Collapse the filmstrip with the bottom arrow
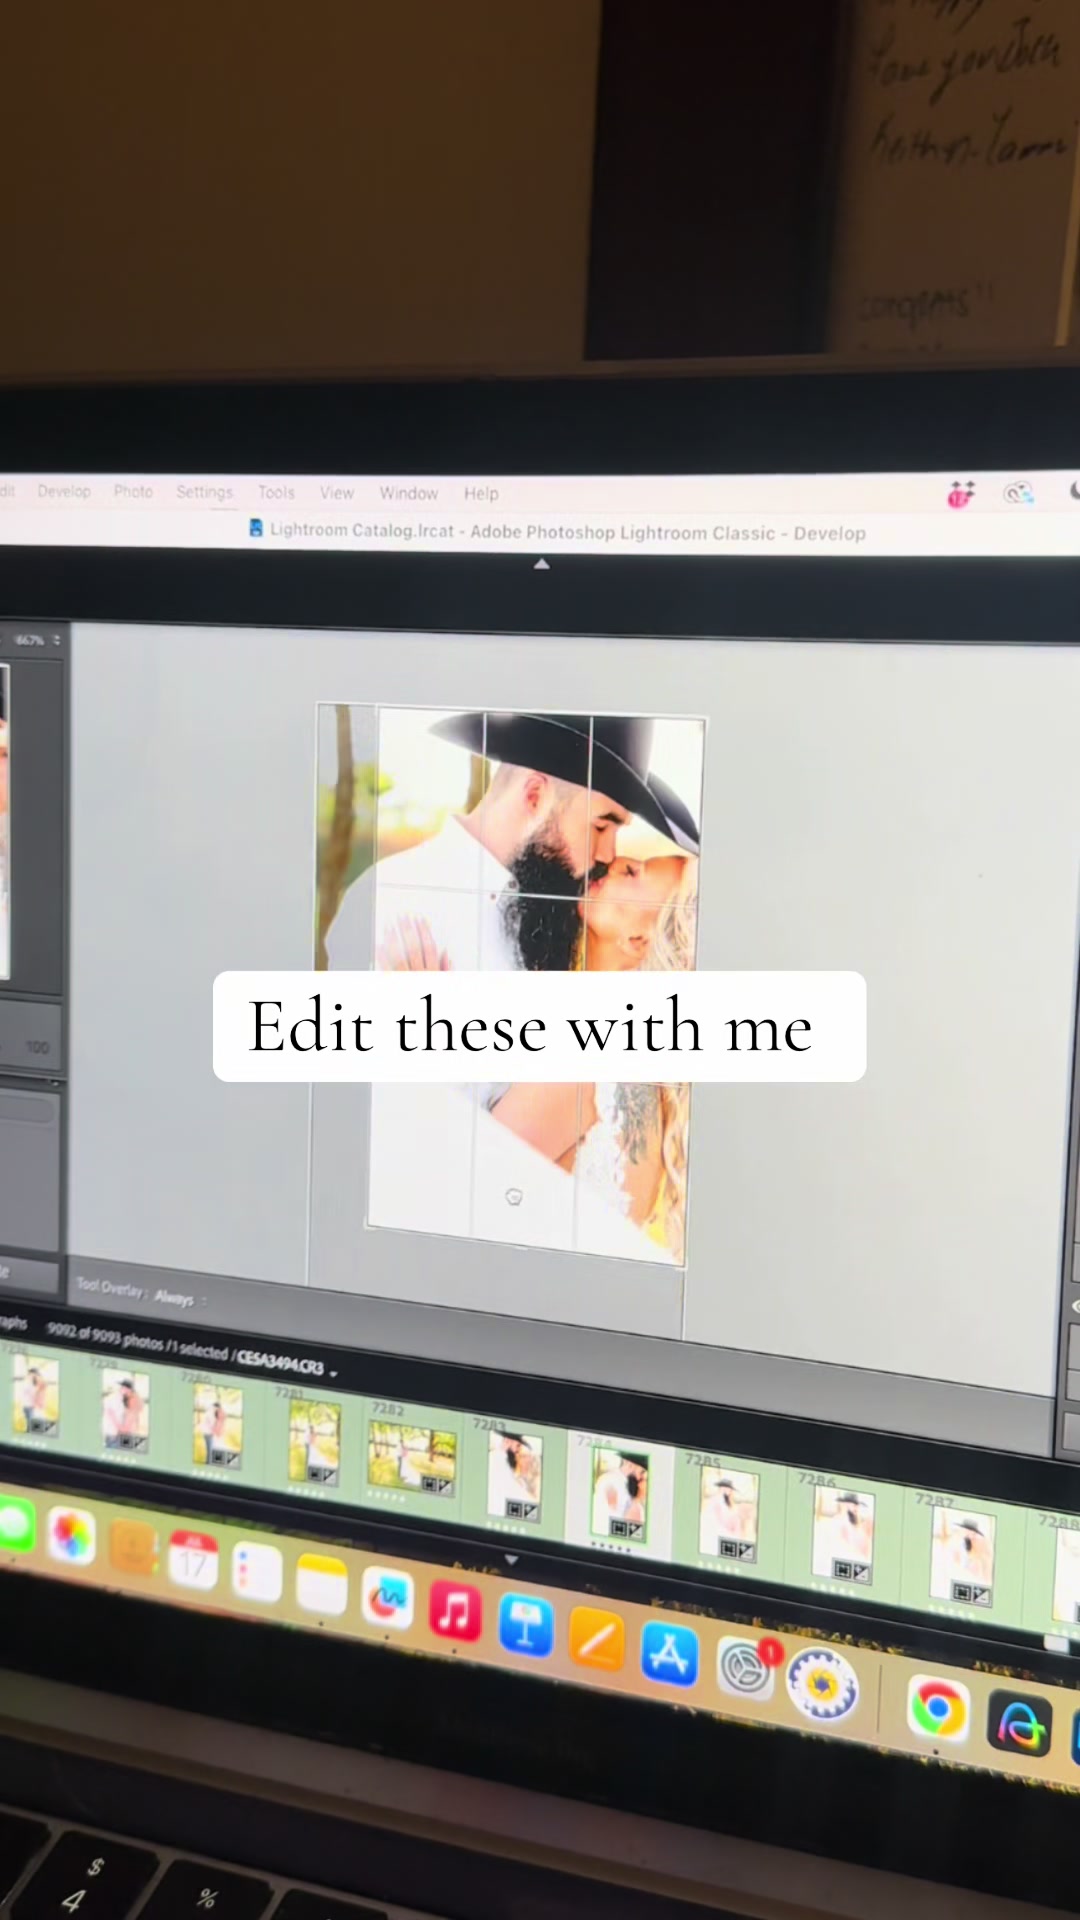Screen dimensions: 1080x1920 (x=511, y=1560)
